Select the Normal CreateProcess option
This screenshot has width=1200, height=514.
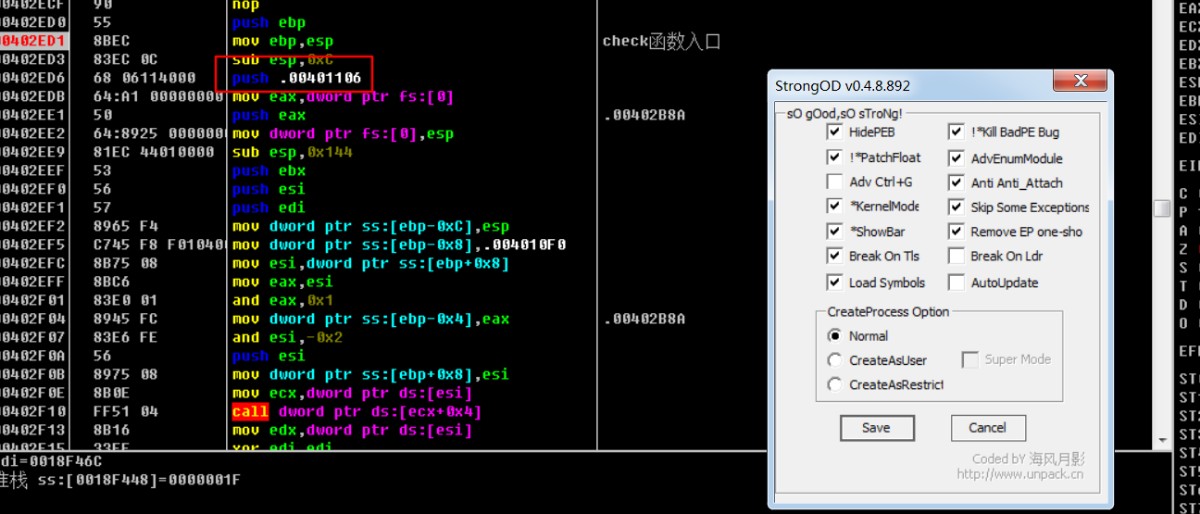(834, 336)
